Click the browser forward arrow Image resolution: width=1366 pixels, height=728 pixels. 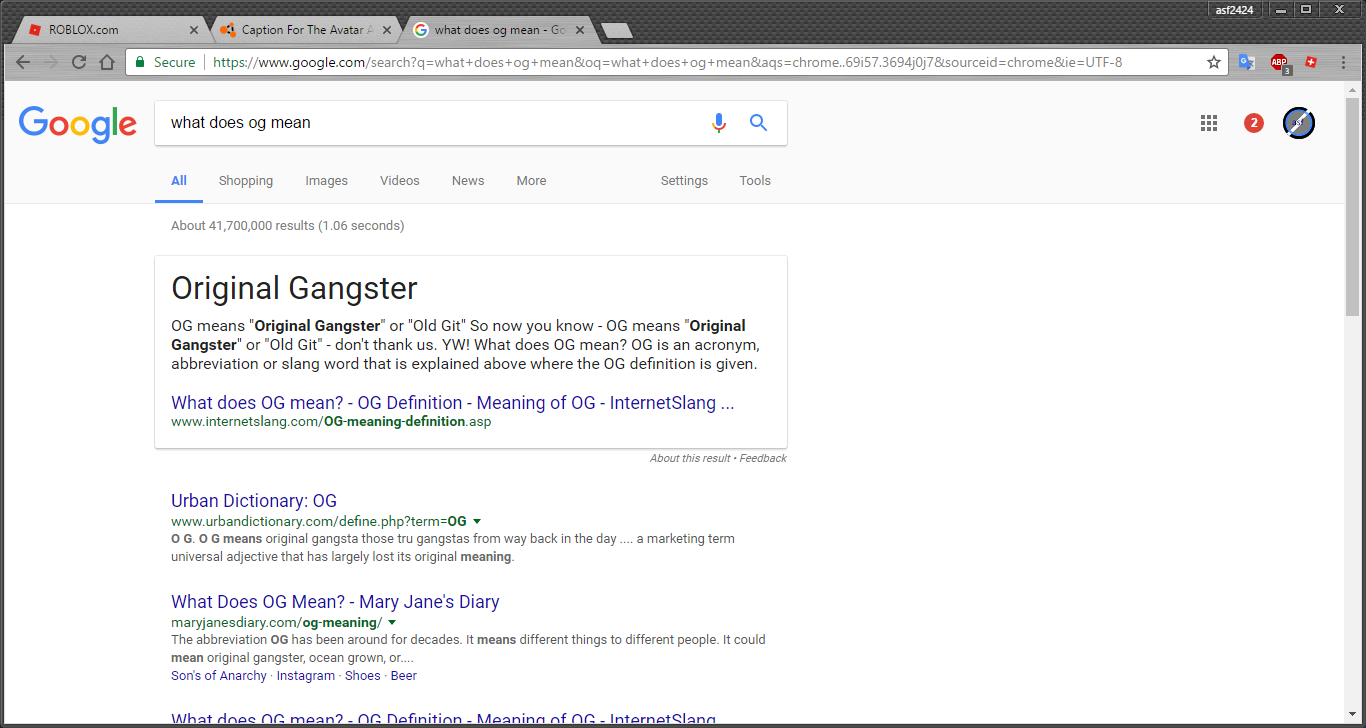[x=52, y=62]
